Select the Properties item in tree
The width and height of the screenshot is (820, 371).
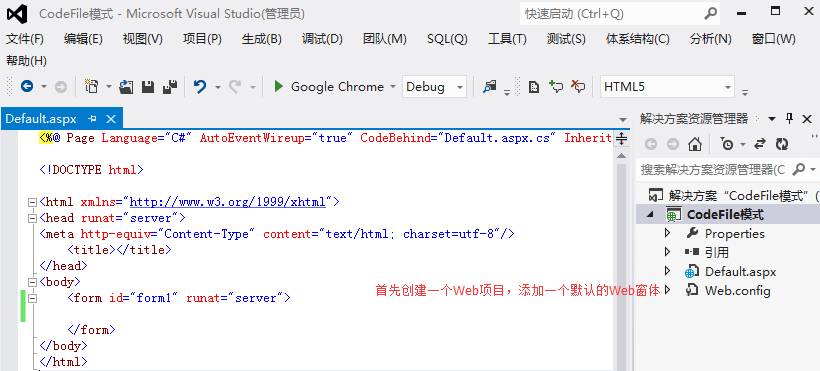click(x=734, y=233)
